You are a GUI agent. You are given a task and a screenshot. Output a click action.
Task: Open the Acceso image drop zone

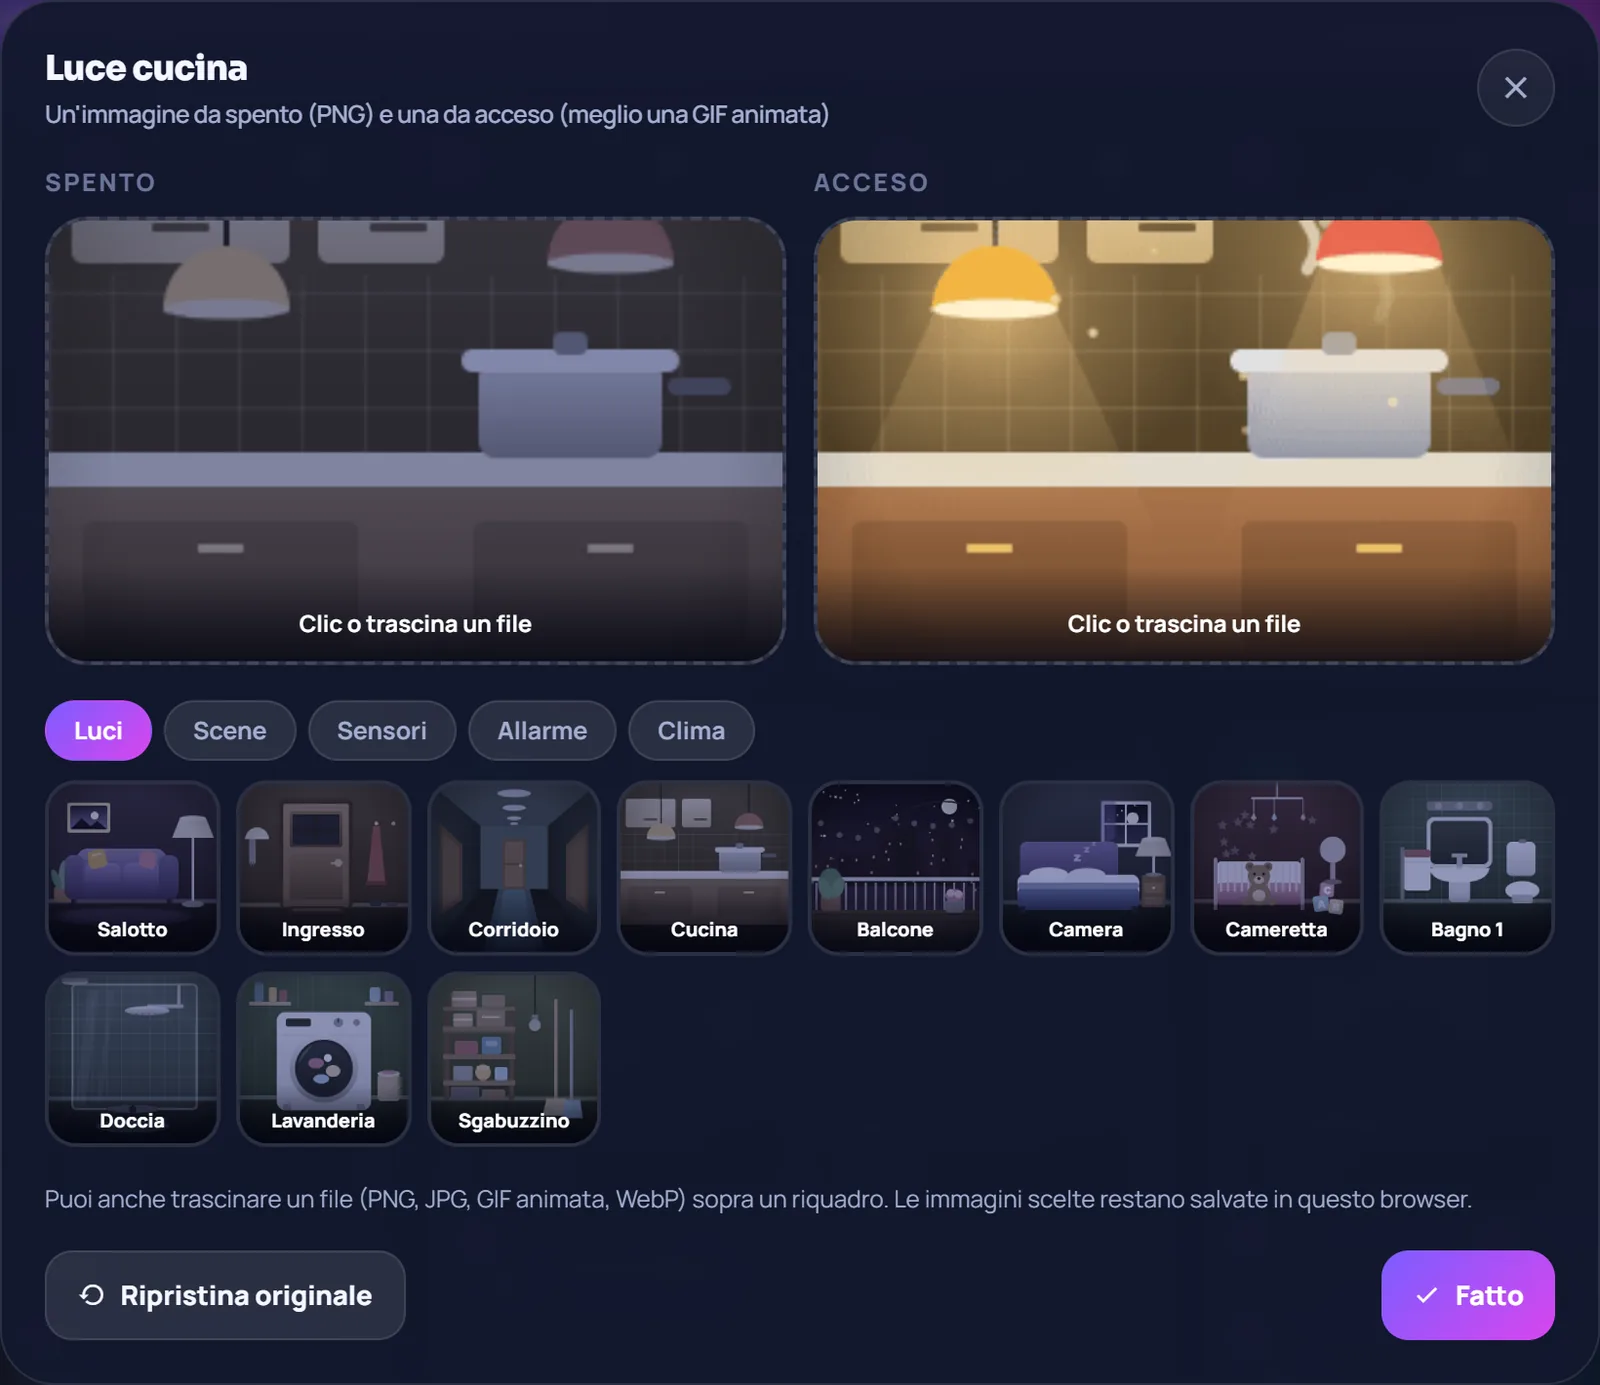[x=1184, y=440]
